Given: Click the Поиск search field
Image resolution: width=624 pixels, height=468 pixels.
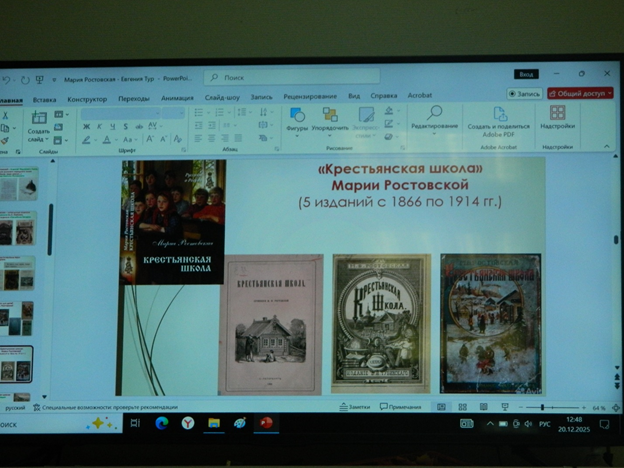Looking at the screenshot, I should pos(292,77).
